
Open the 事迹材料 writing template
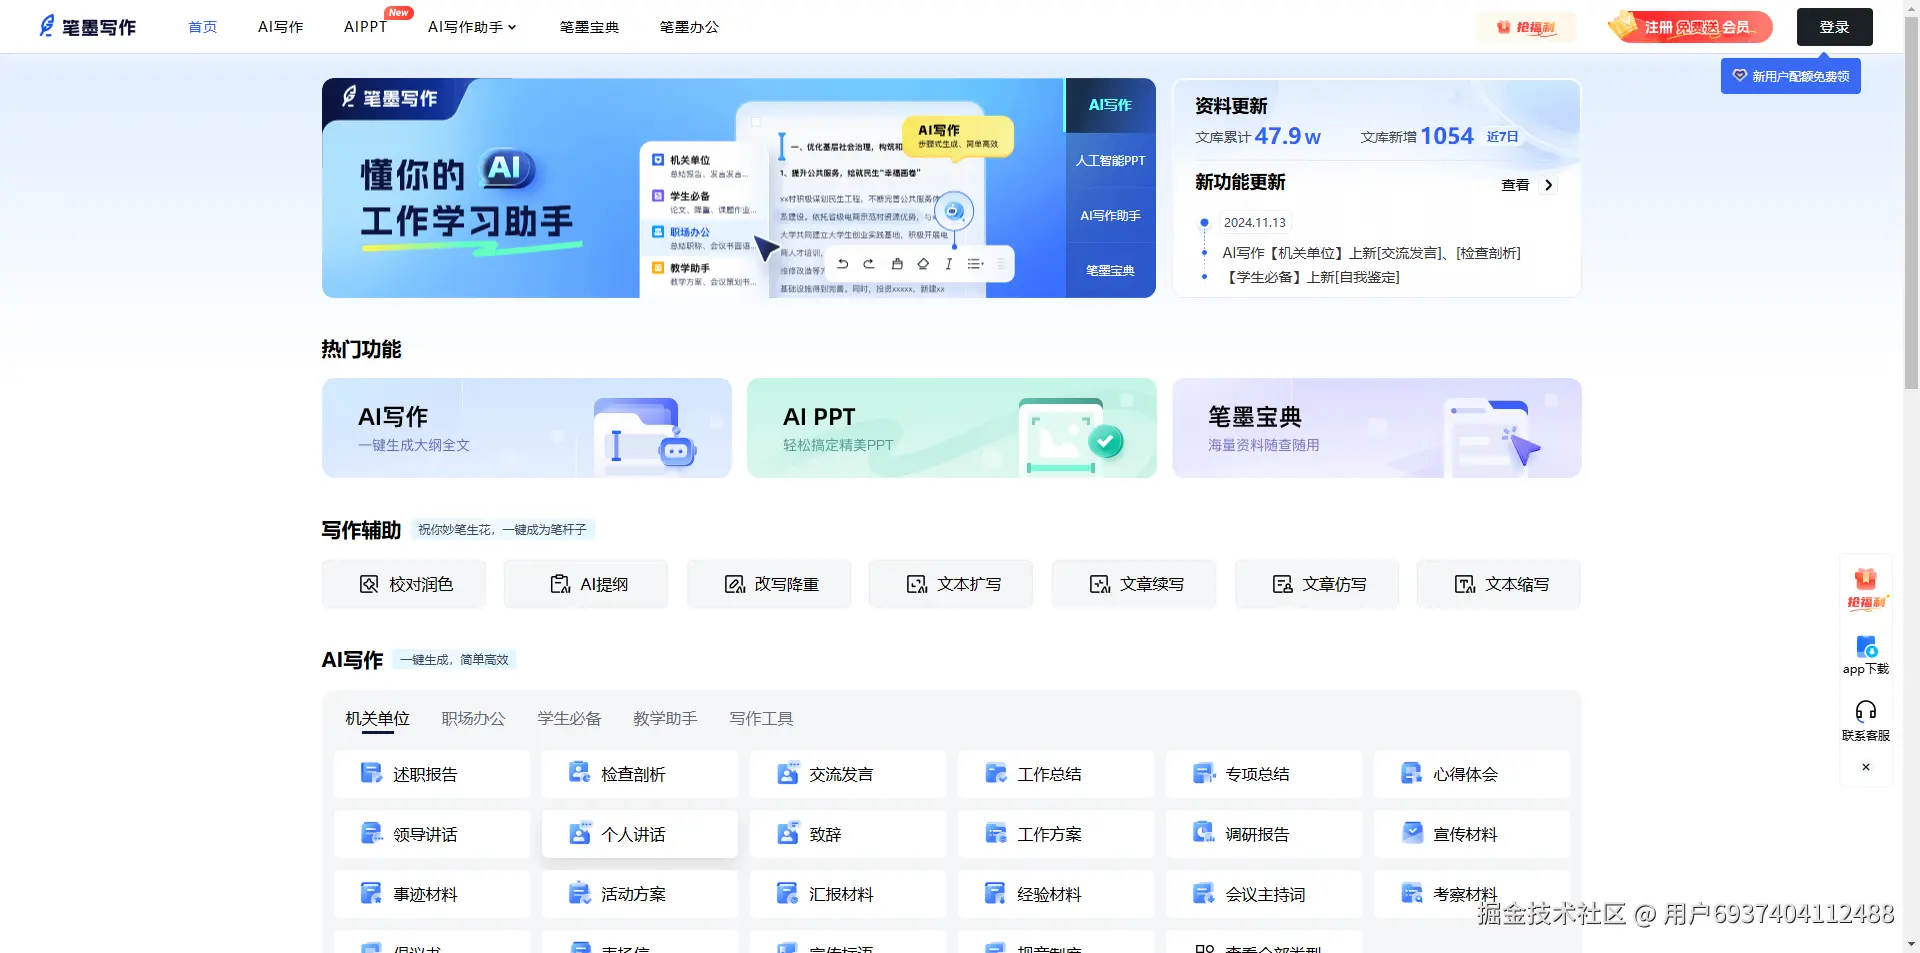(431, 894)
